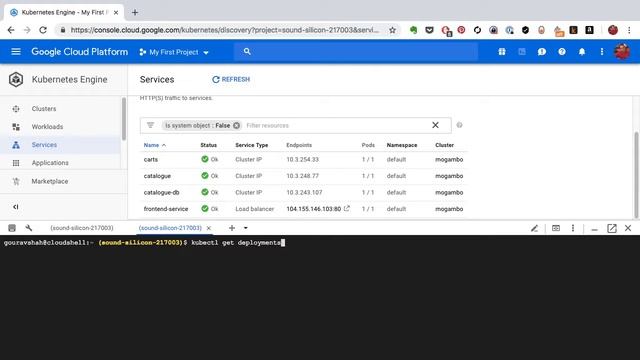Click the Evernote green elephant extension icon
The width and height of the screenshot is (640, 360).
coord(413,30)
